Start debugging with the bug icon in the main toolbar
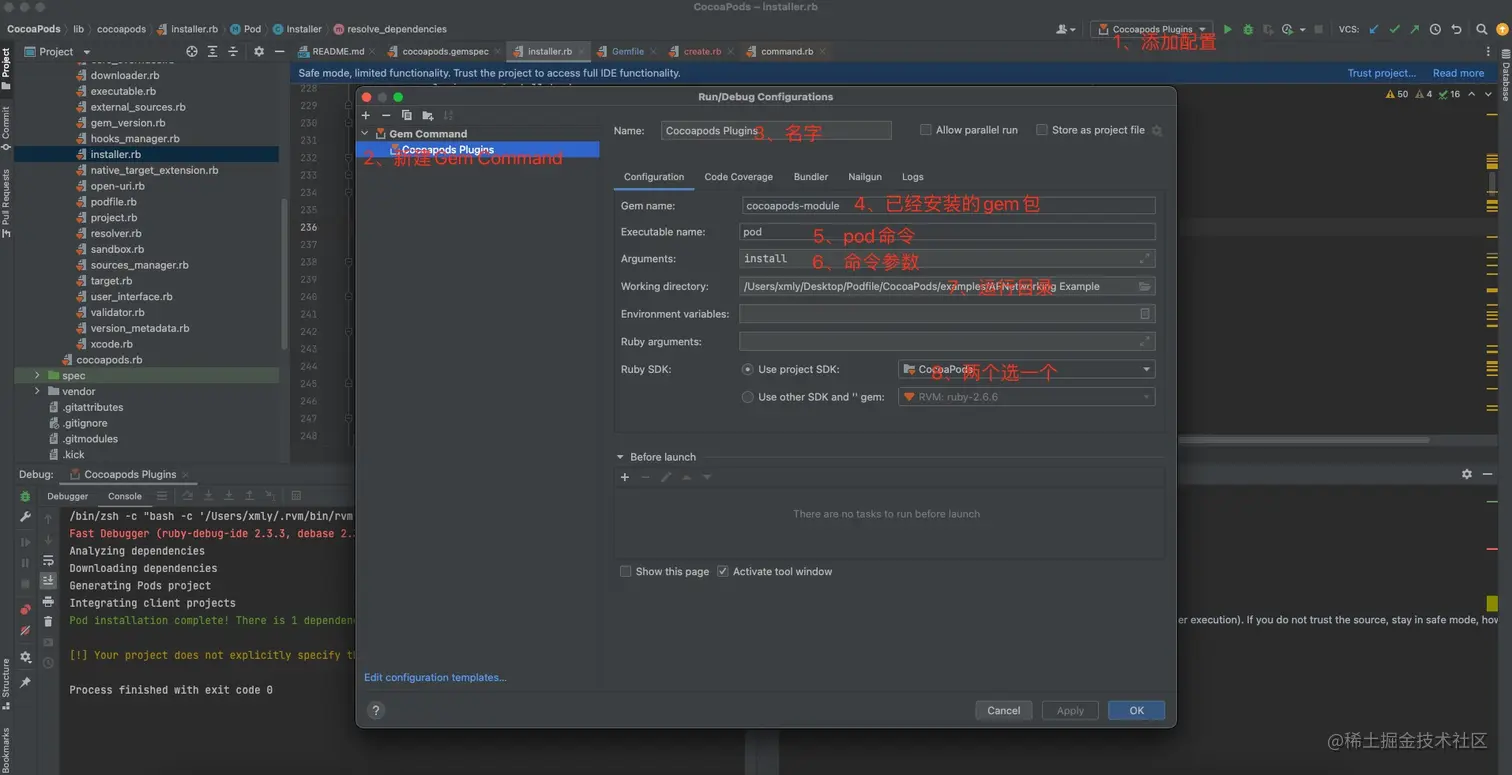Image resolution: width=1512 pixels, height=775 pixels. click(1248, 30)
